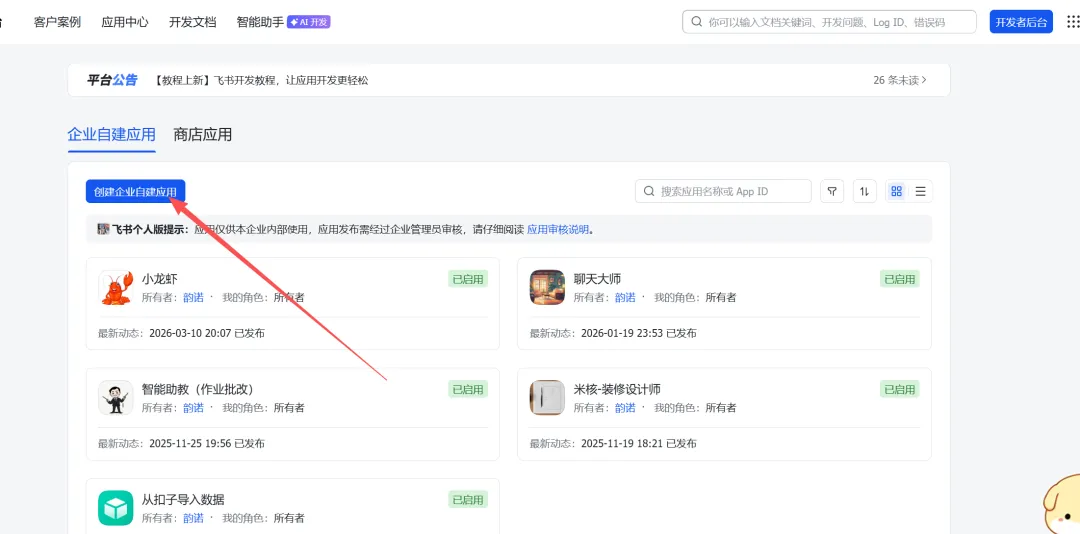
Task: Focus the top documentation search field
Action: (x=829, y=22)
